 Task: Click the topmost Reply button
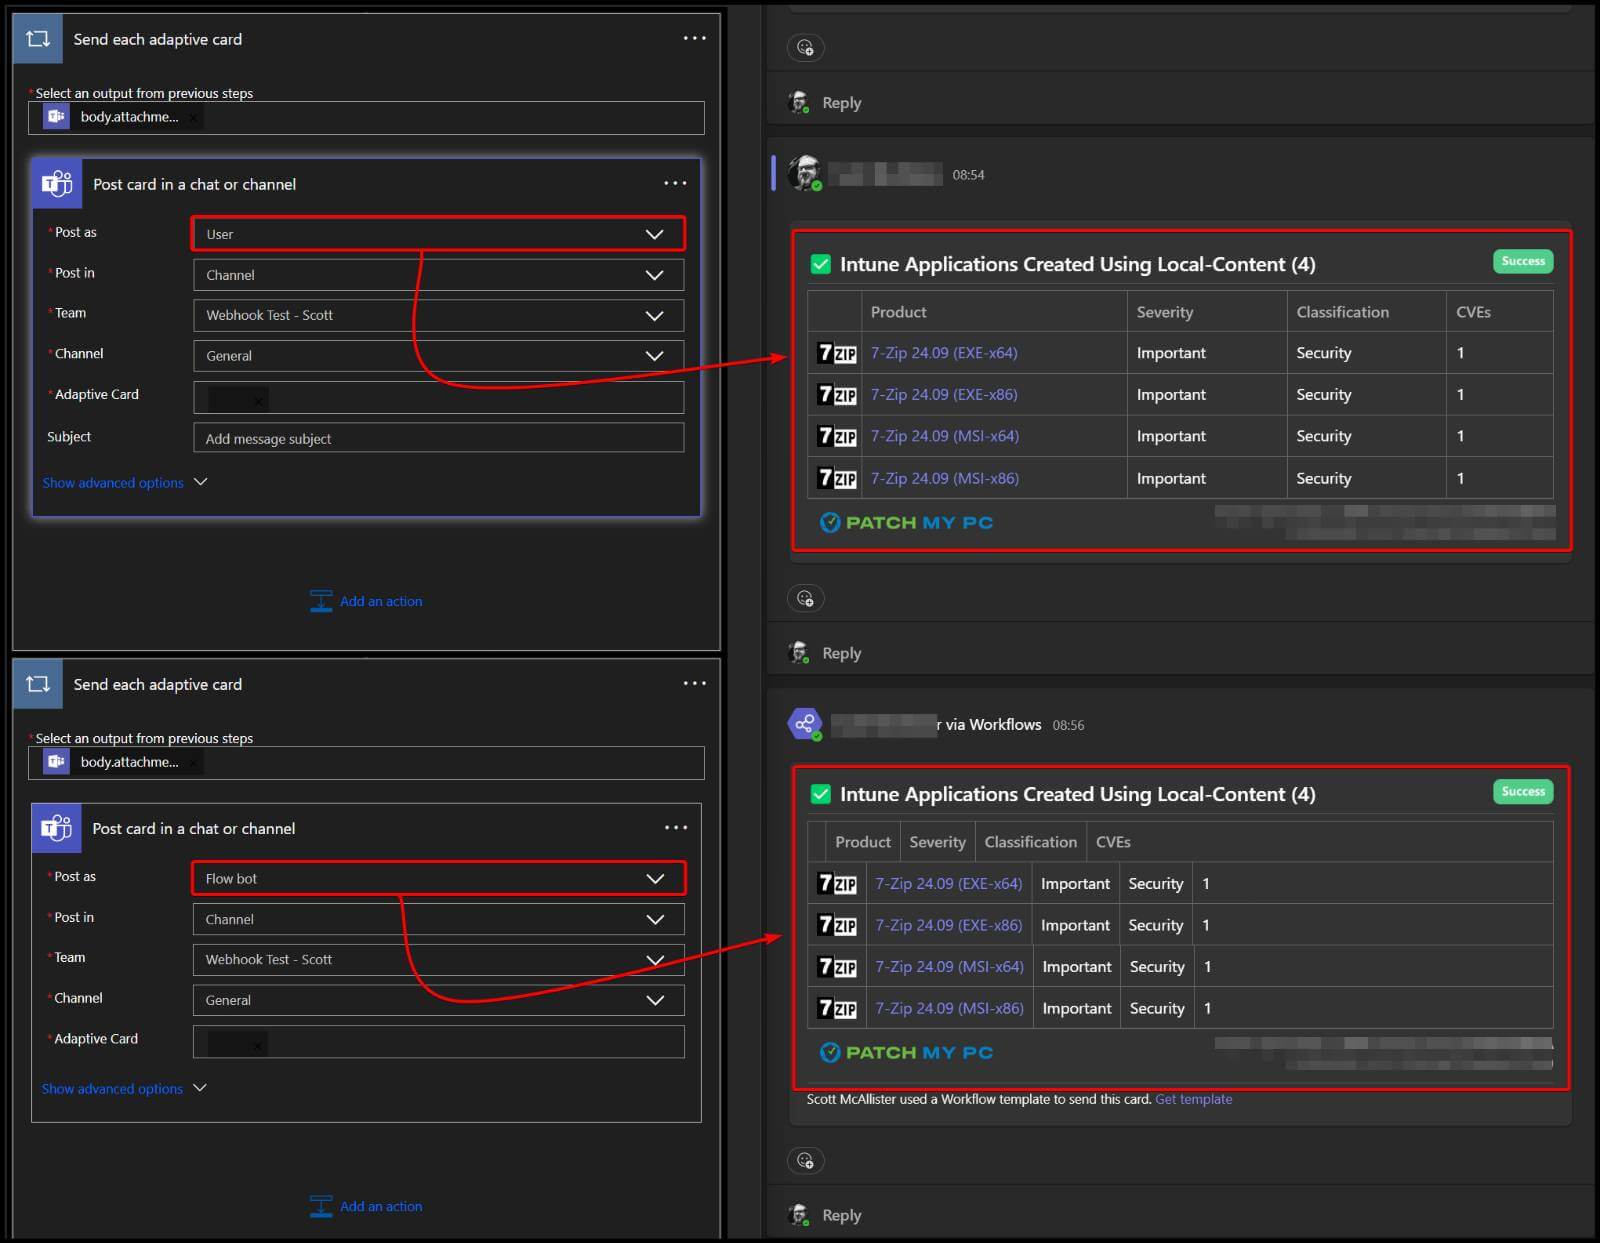841,103
